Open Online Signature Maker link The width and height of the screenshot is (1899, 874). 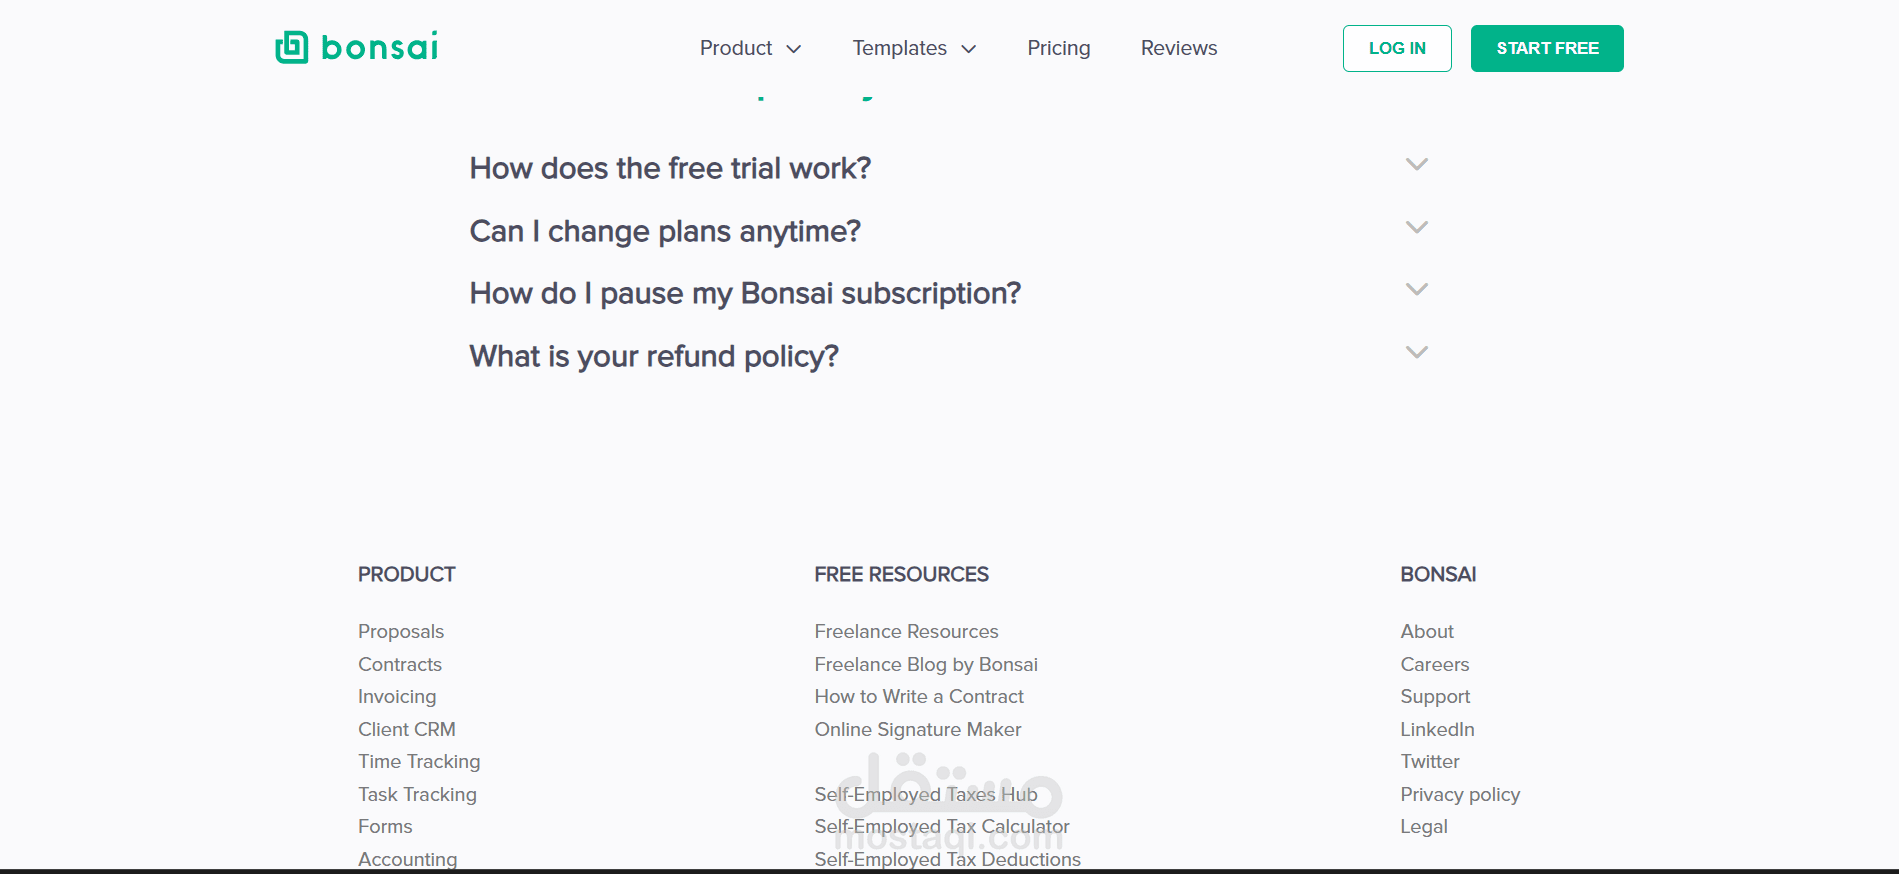click(x=918, y=730)
